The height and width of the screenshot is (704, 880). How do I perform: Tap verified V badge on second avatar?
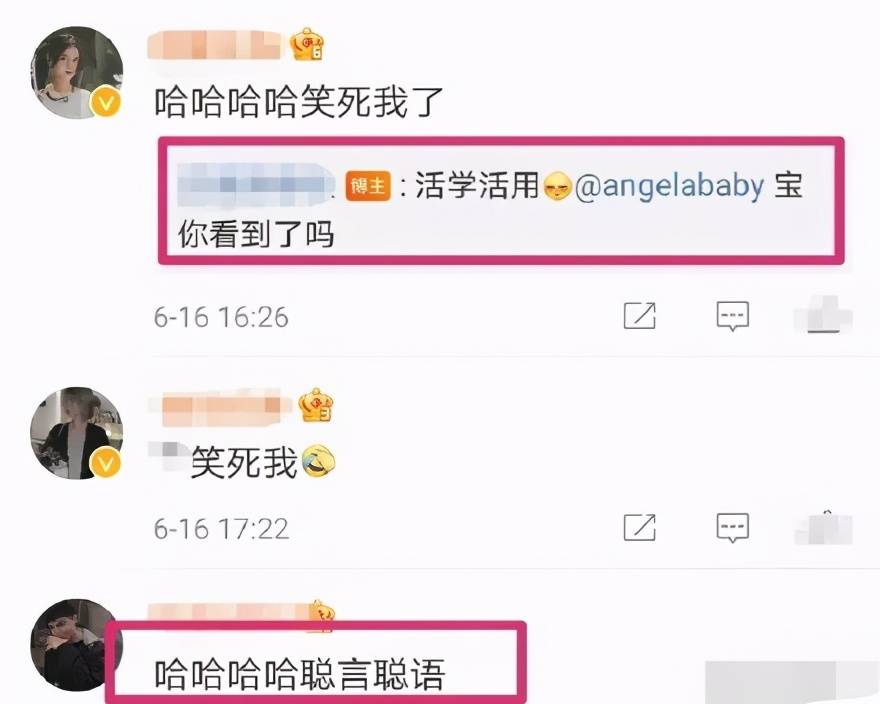(107, 464)
